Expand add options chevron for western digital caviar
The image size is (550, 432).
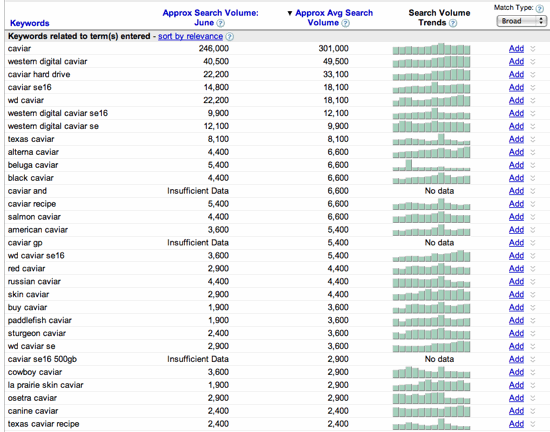click(x=533, y=62)
